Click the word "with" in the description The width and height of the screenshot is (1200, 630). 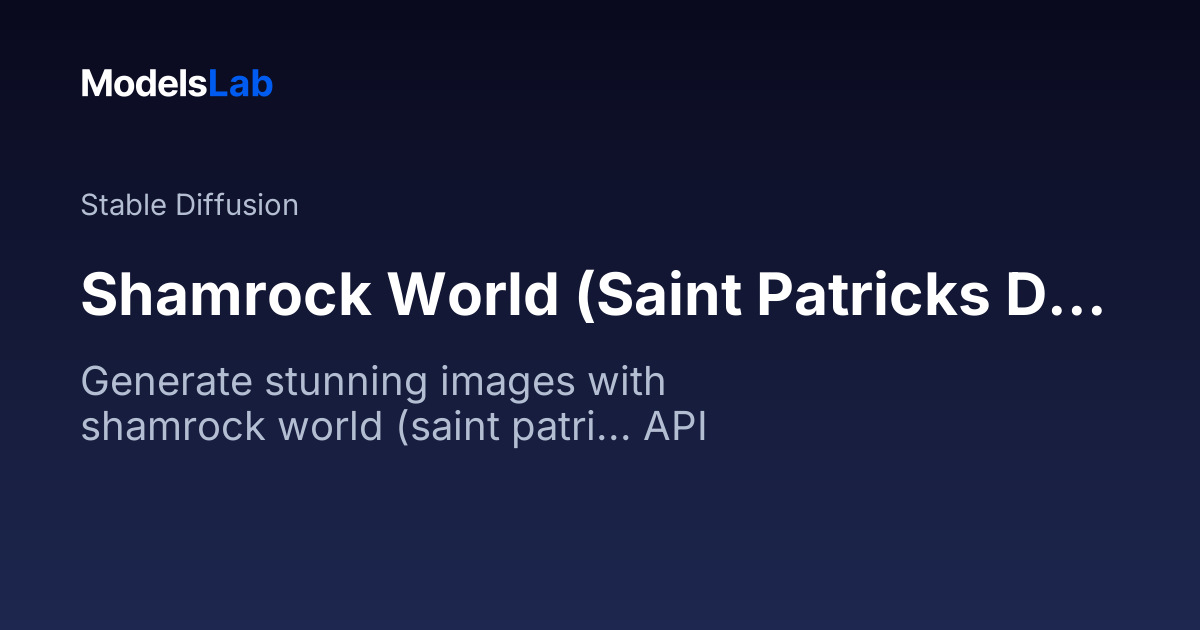point(627,382)
